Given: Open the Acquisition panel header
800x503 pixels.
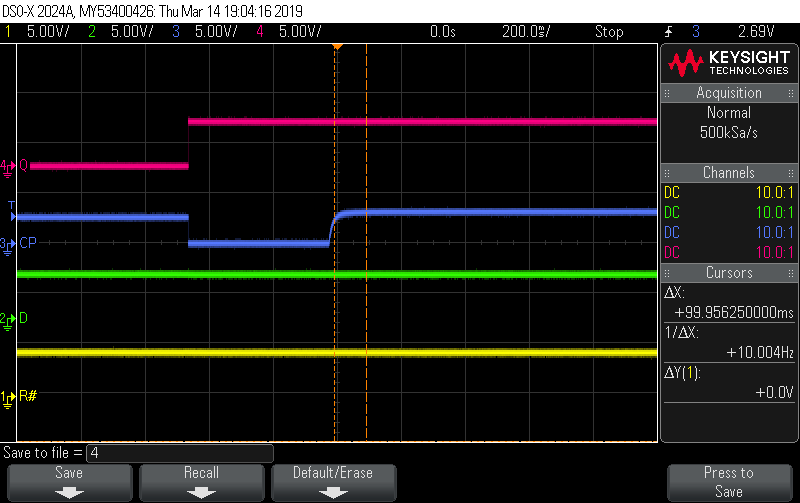Looking at the screenshot, I should pyautogui.click(x=729, y=93).
